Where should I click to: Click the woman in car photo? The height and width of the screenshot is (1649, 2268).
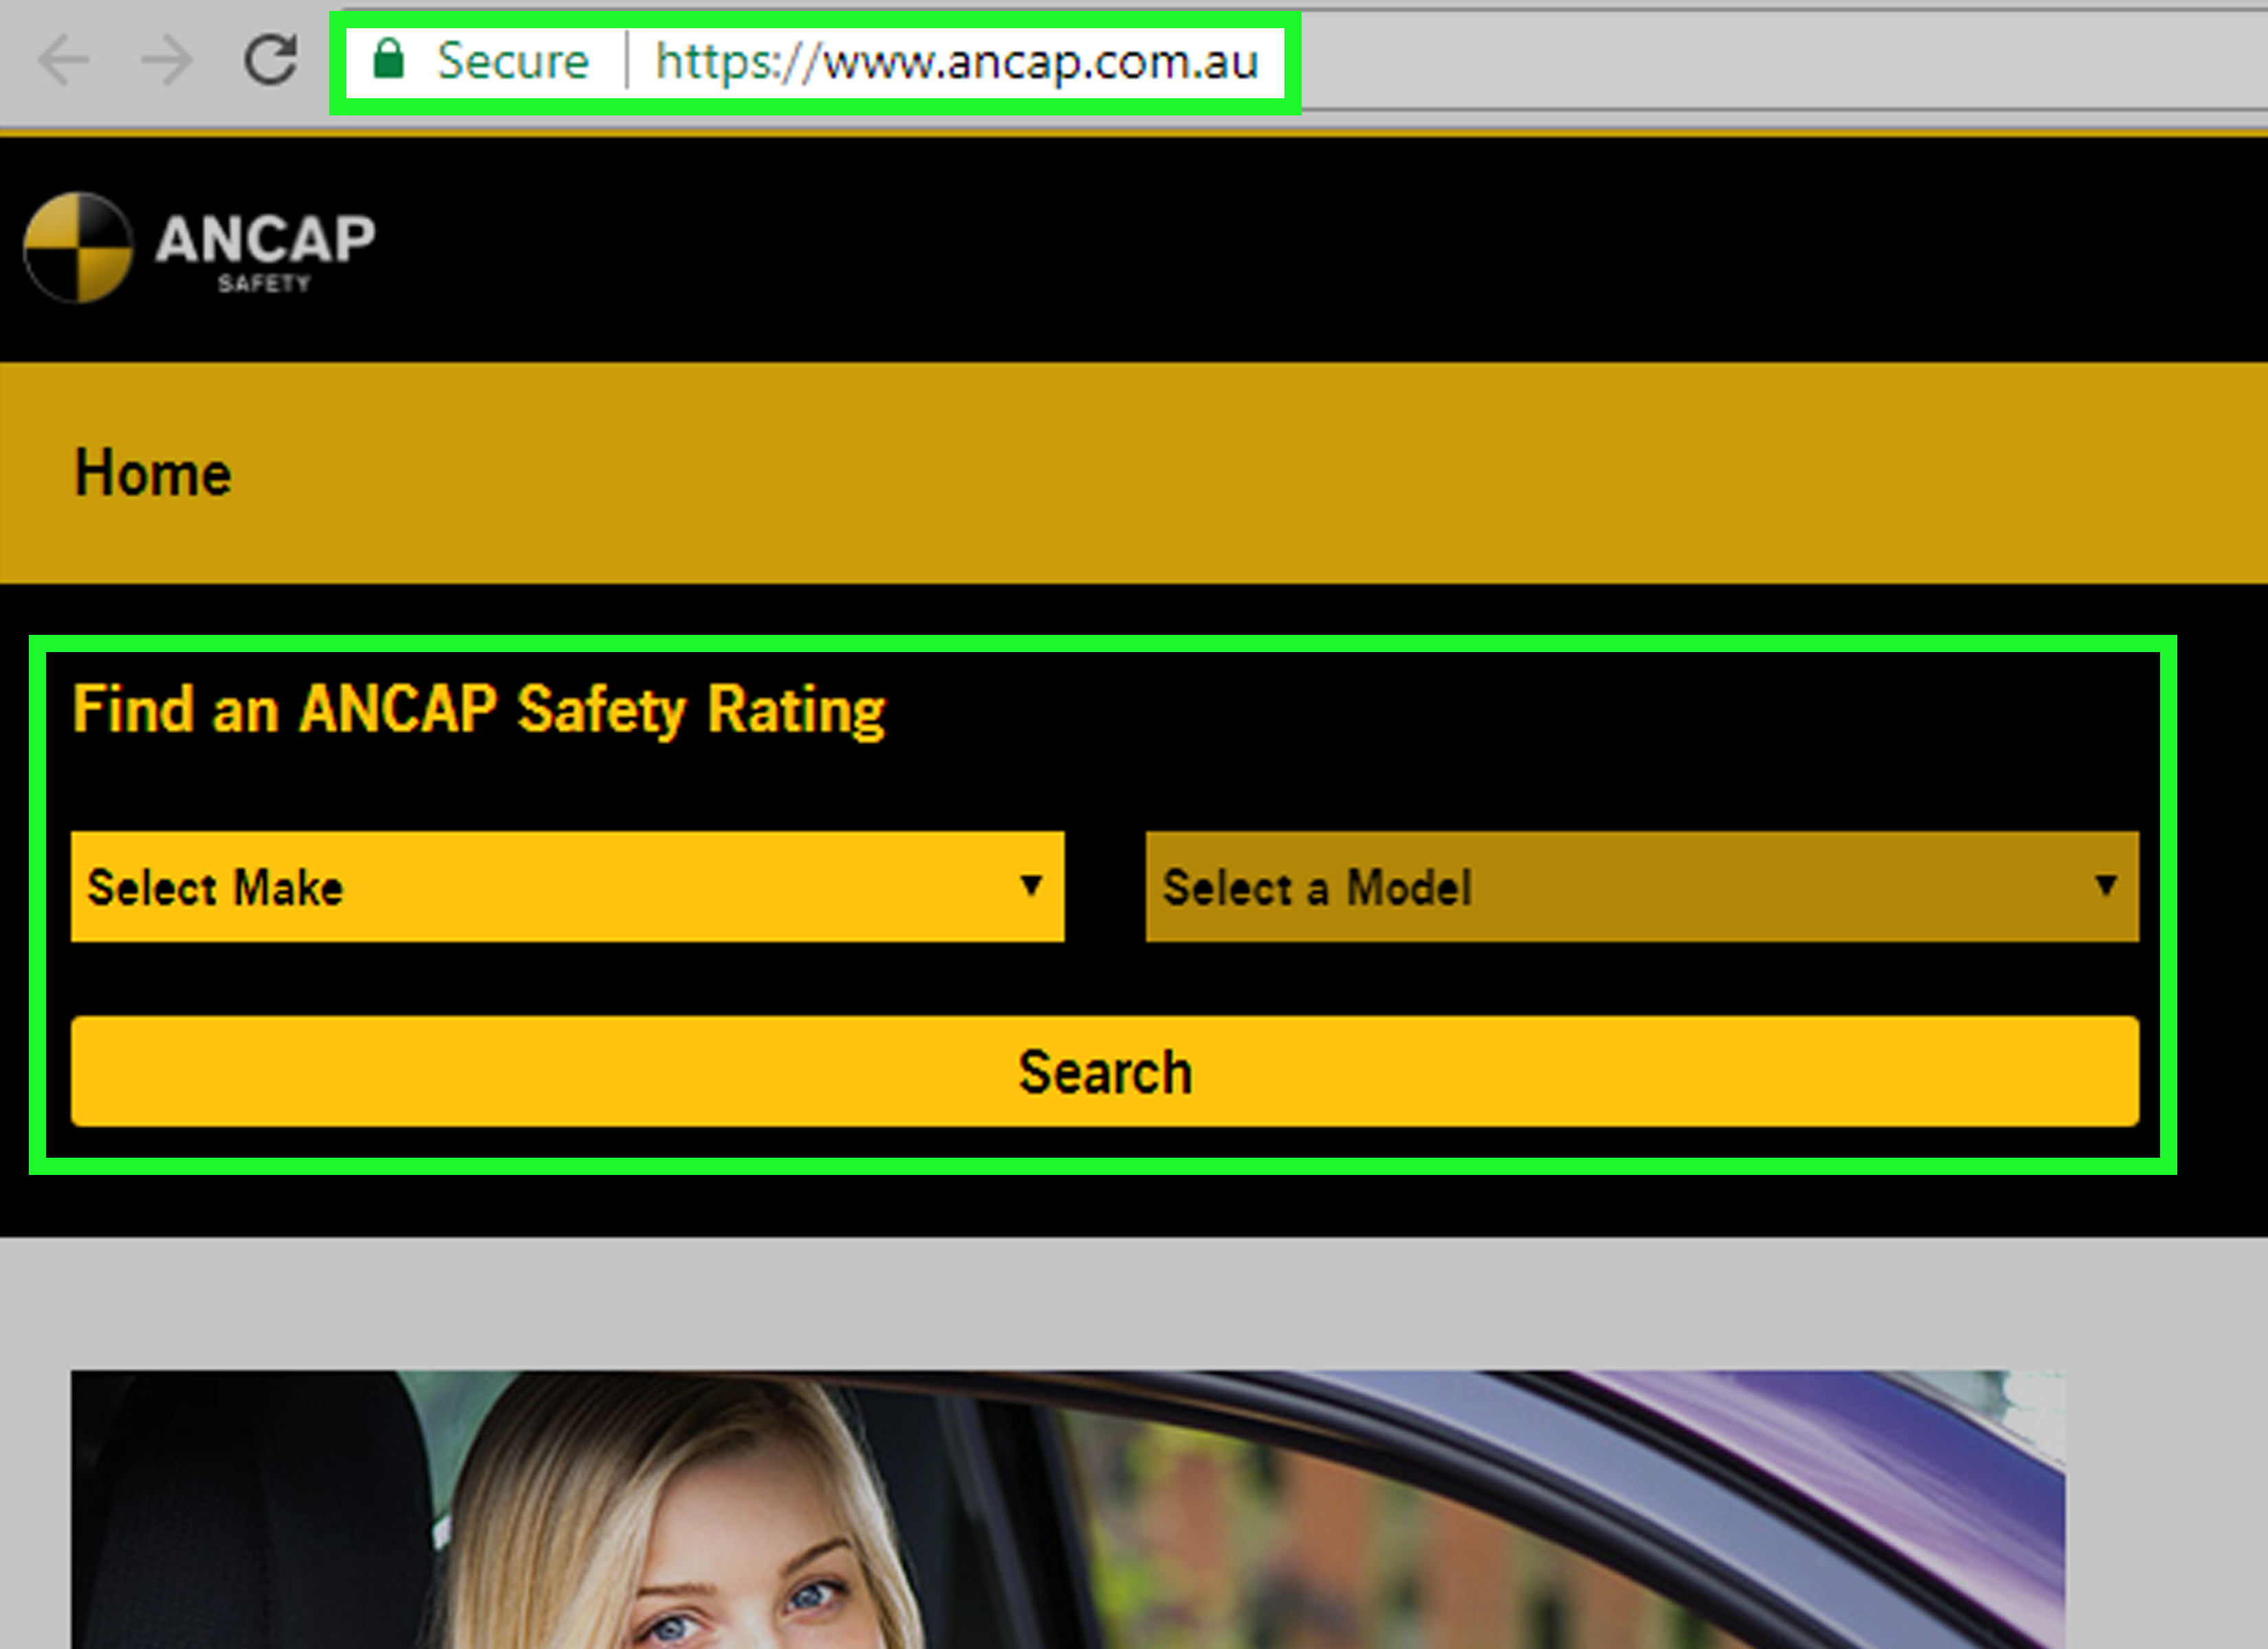point(1068,1509)
